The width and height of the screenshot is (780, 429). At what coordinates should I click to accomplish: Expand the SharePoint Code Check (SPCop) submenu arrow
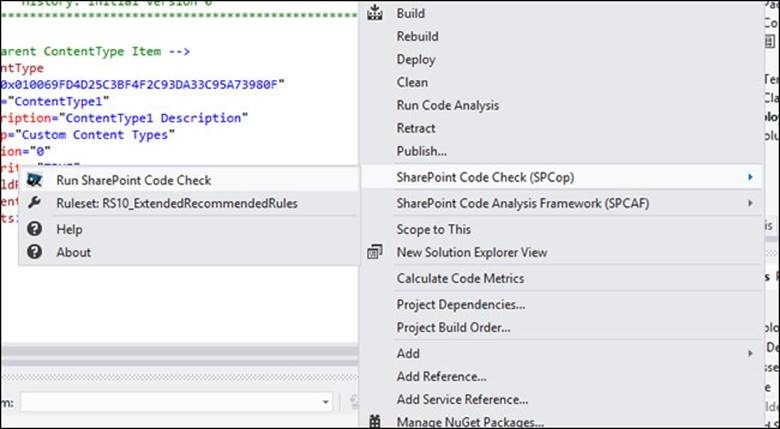pyautogui.click(x=750, y=178)
